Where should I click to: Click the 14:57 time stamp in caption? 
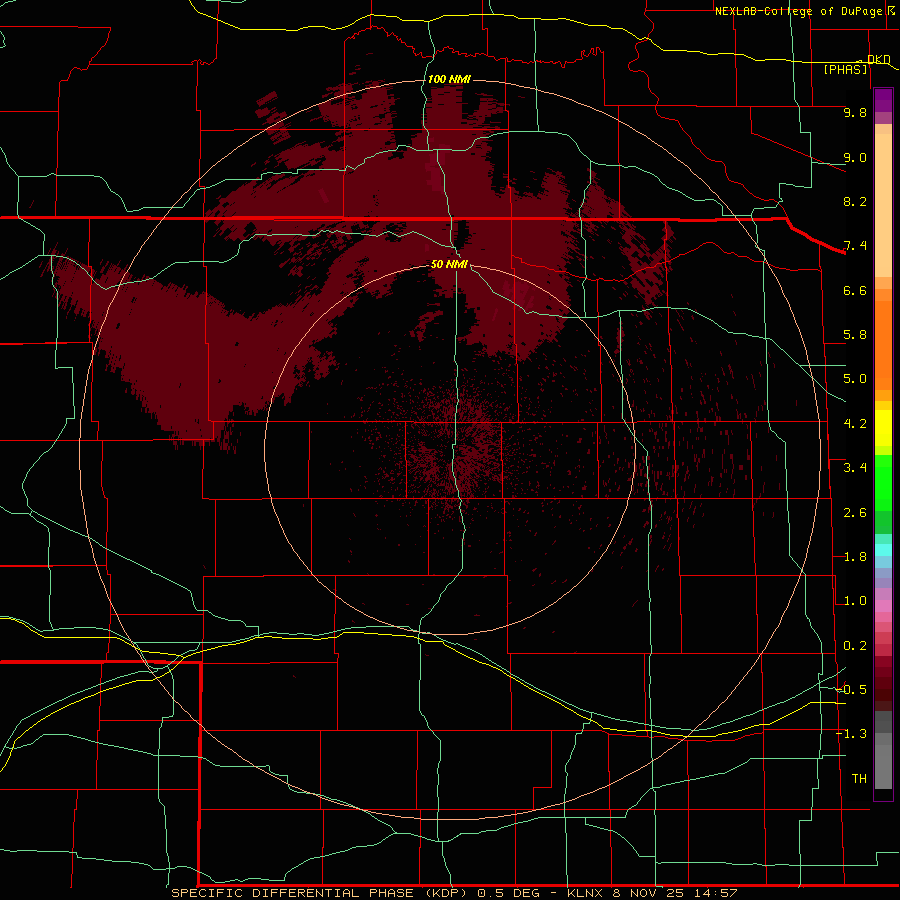tap(715, 893)
